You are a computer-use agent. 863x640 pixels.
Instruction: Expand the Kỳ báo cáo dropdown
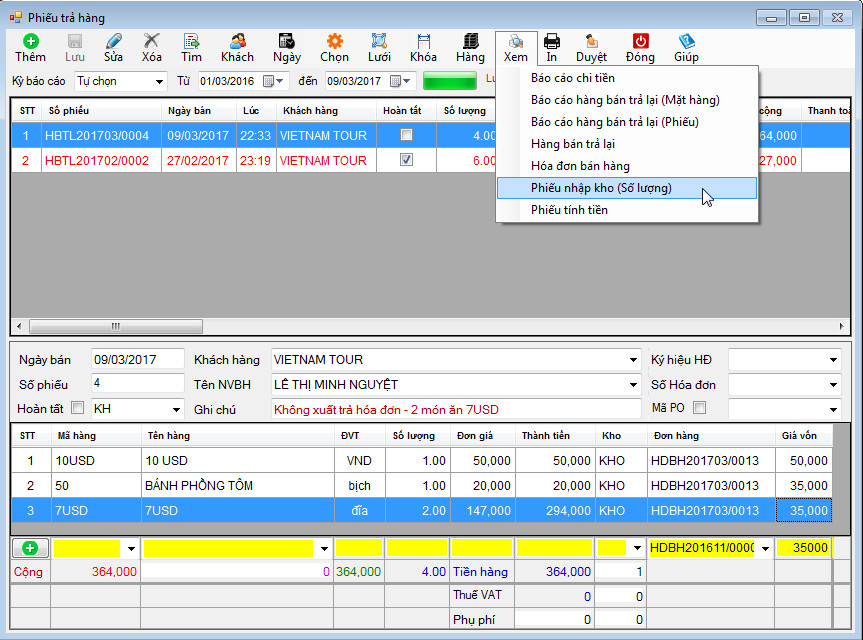(160, 81)
